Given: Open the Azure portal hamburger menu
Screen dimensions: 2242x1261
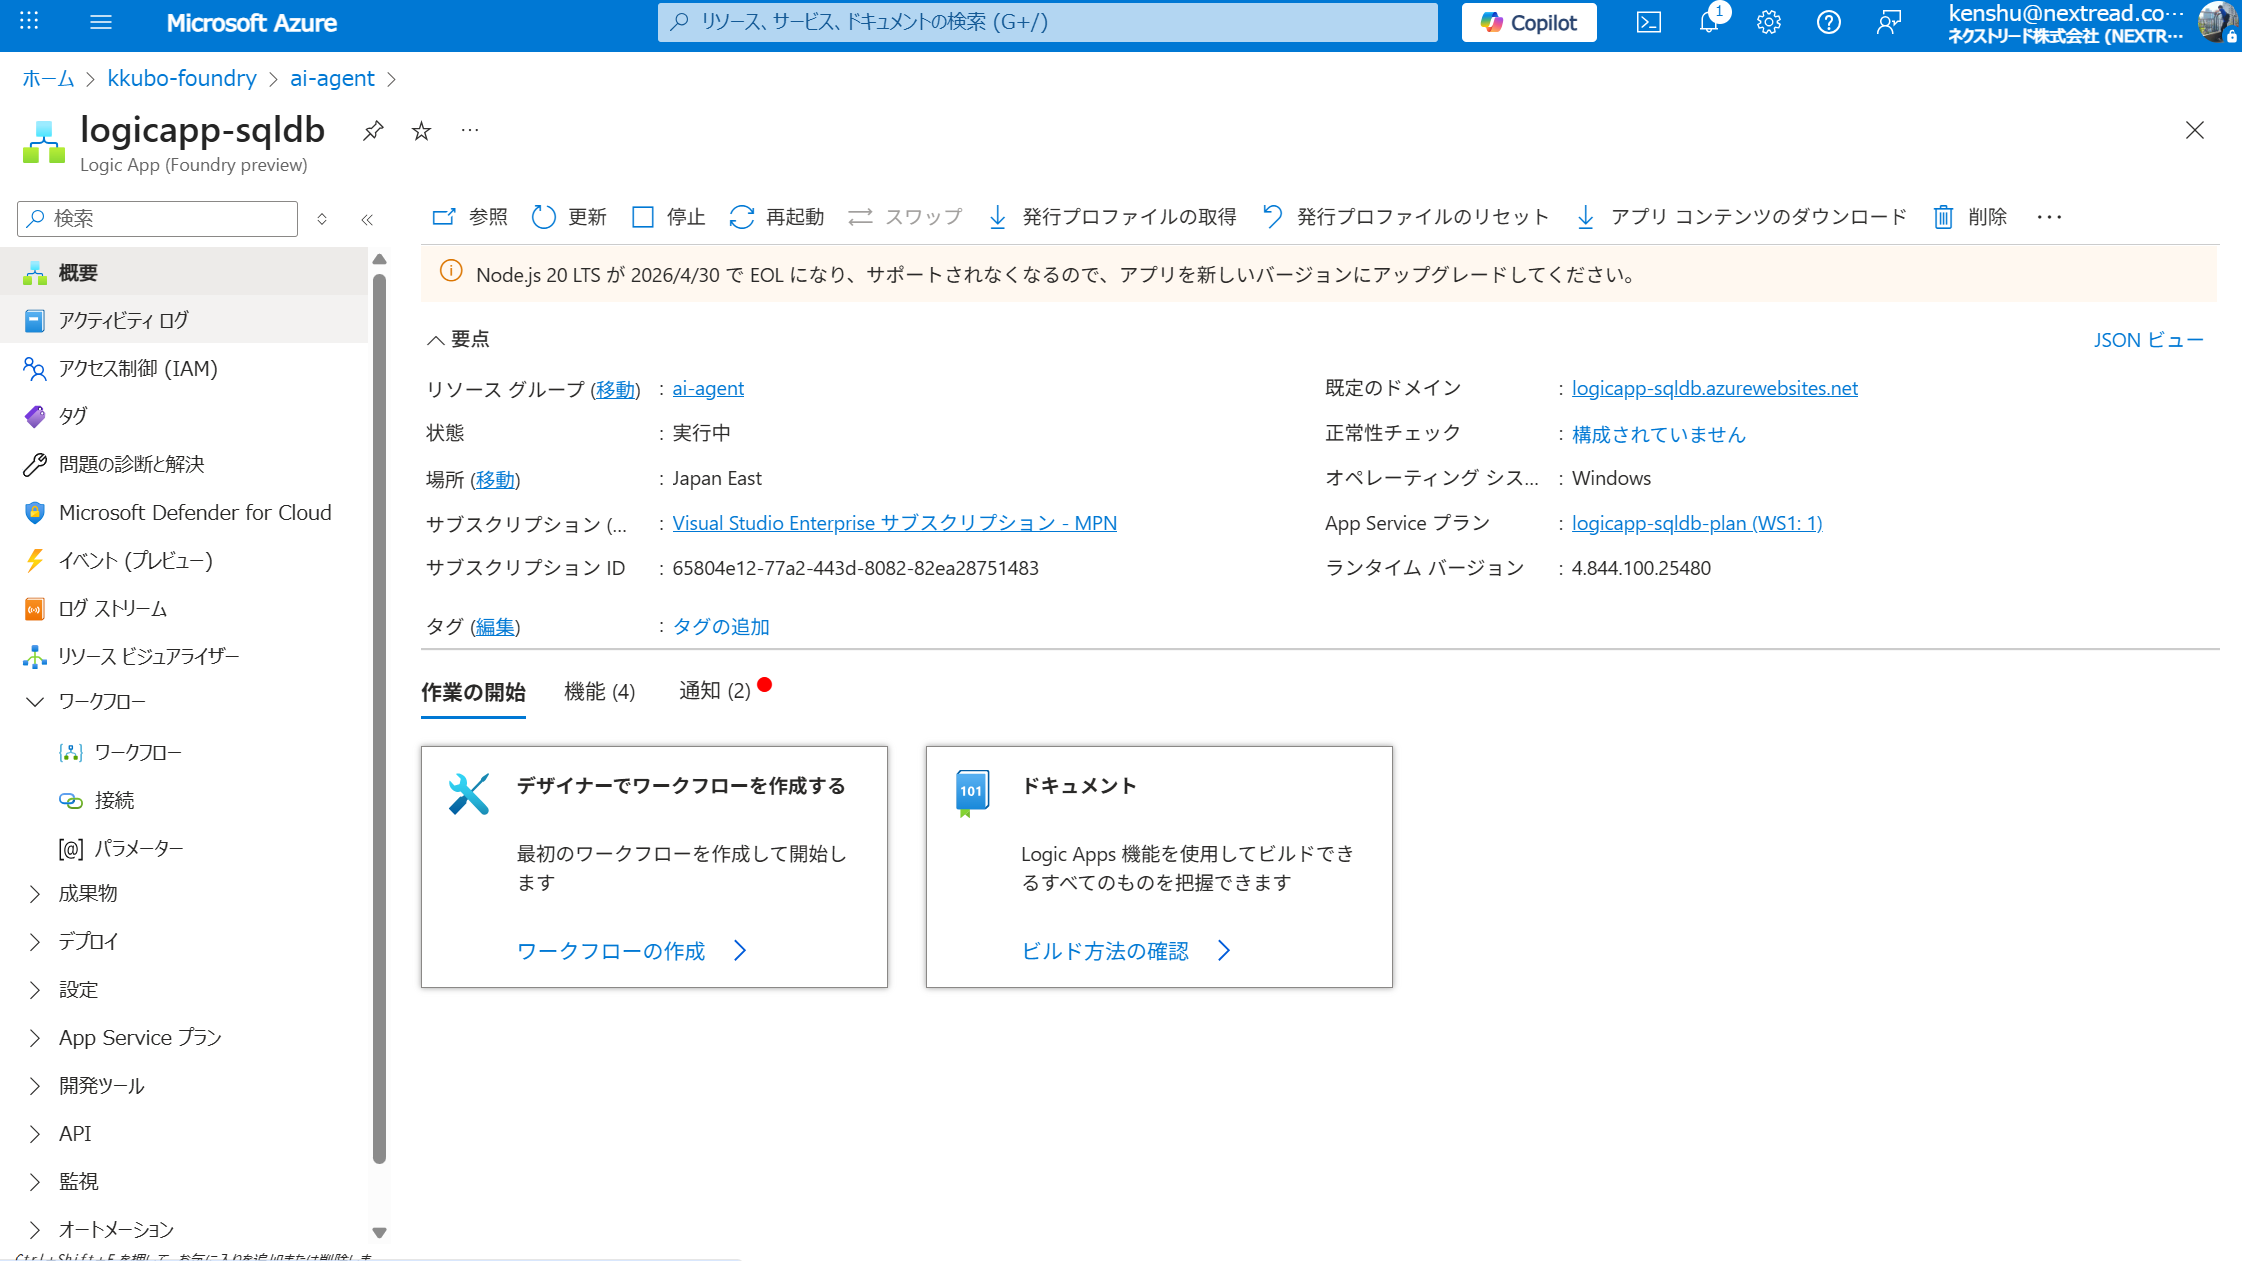Looking at the screenshot, I should tap(101, 22).
